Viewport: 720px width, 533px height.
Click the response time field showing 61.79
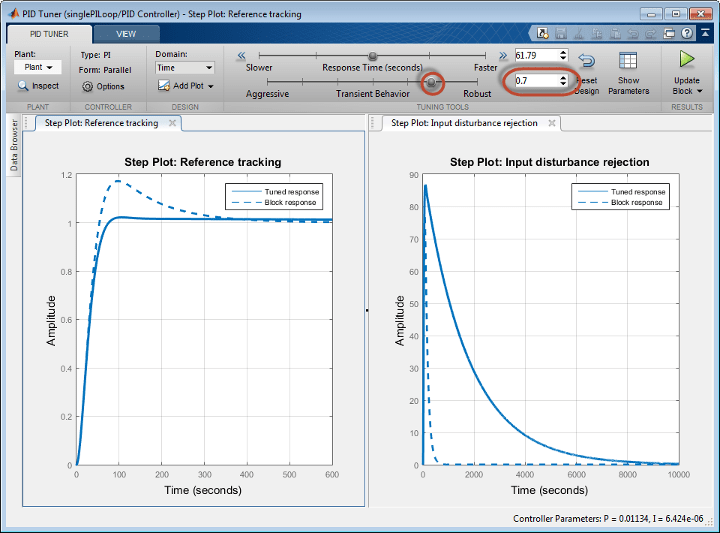point(536,55)
